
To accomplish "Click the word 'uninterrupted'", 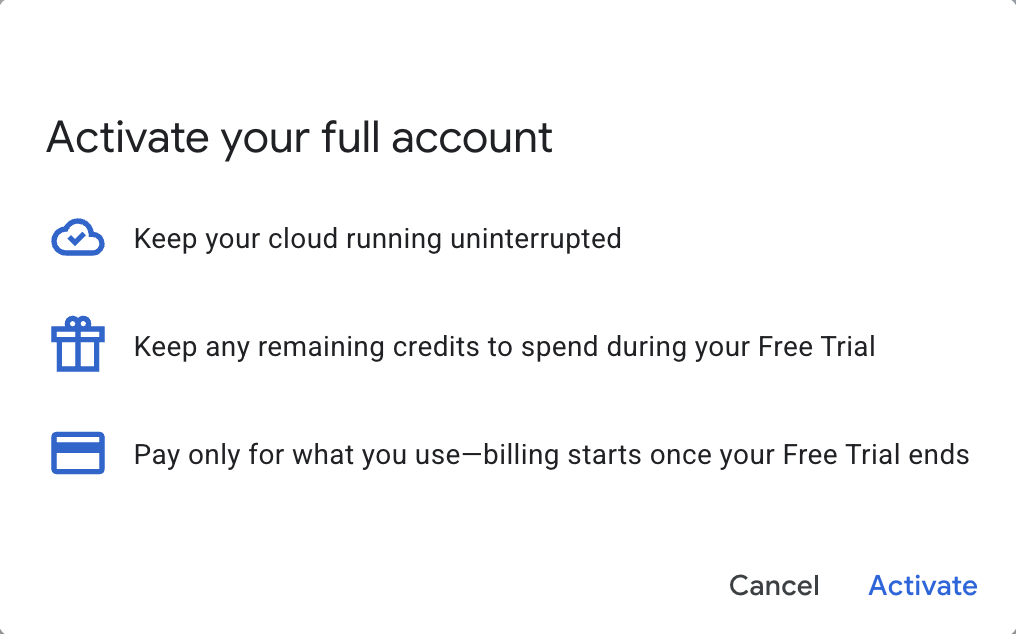I will click(535, 239).
